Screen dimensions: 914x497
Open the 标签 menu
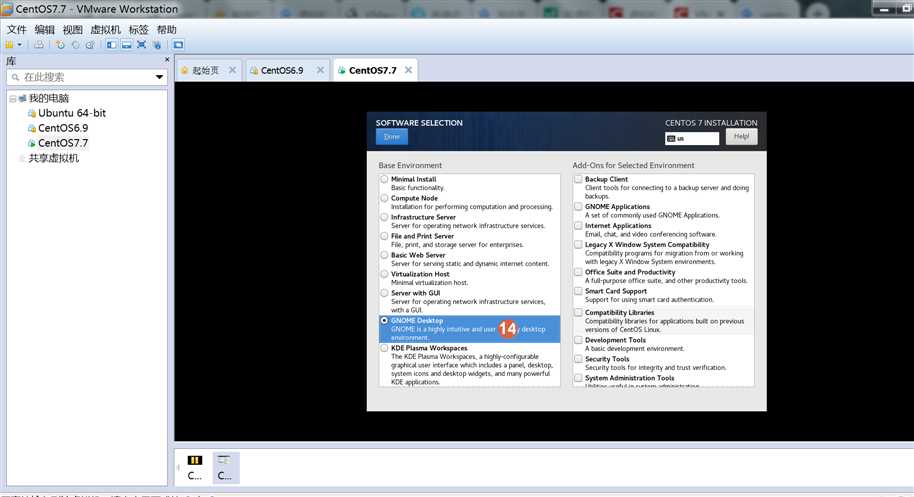138,30
